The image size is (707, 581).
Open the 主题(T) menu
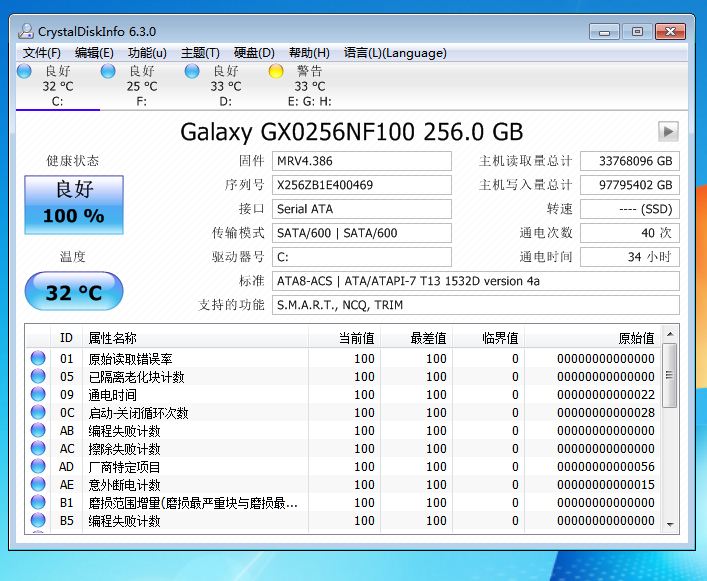click(x=200, y=53)
